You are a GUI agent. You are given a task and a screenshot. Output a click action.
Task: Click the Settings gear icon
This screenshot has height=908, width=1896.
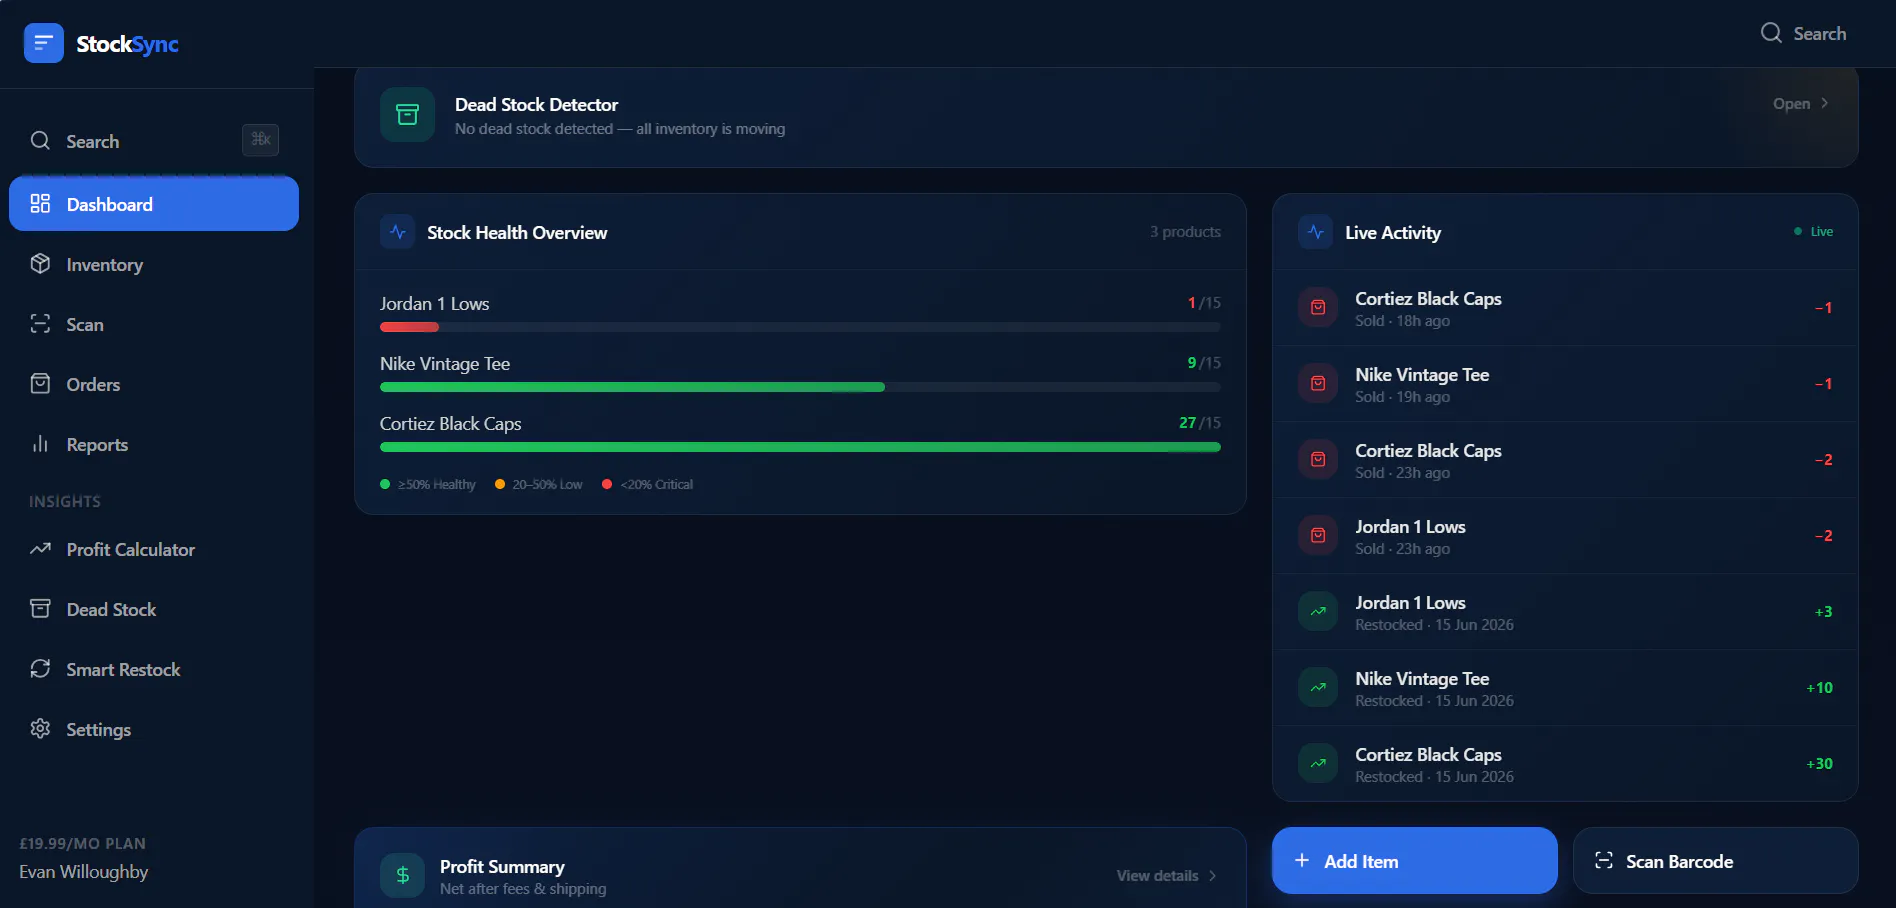tap(40, 729)
